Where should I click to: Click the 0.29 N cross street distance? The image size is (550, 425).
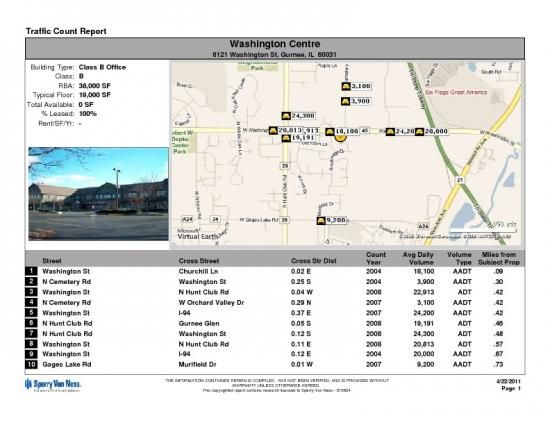(301, 303)
